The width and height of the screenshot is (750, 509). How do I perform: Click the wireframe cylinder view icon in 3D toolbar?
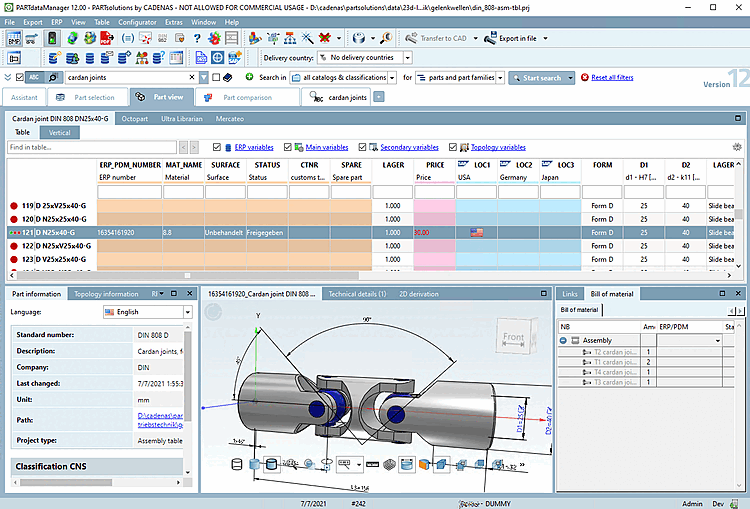point(237,465)
